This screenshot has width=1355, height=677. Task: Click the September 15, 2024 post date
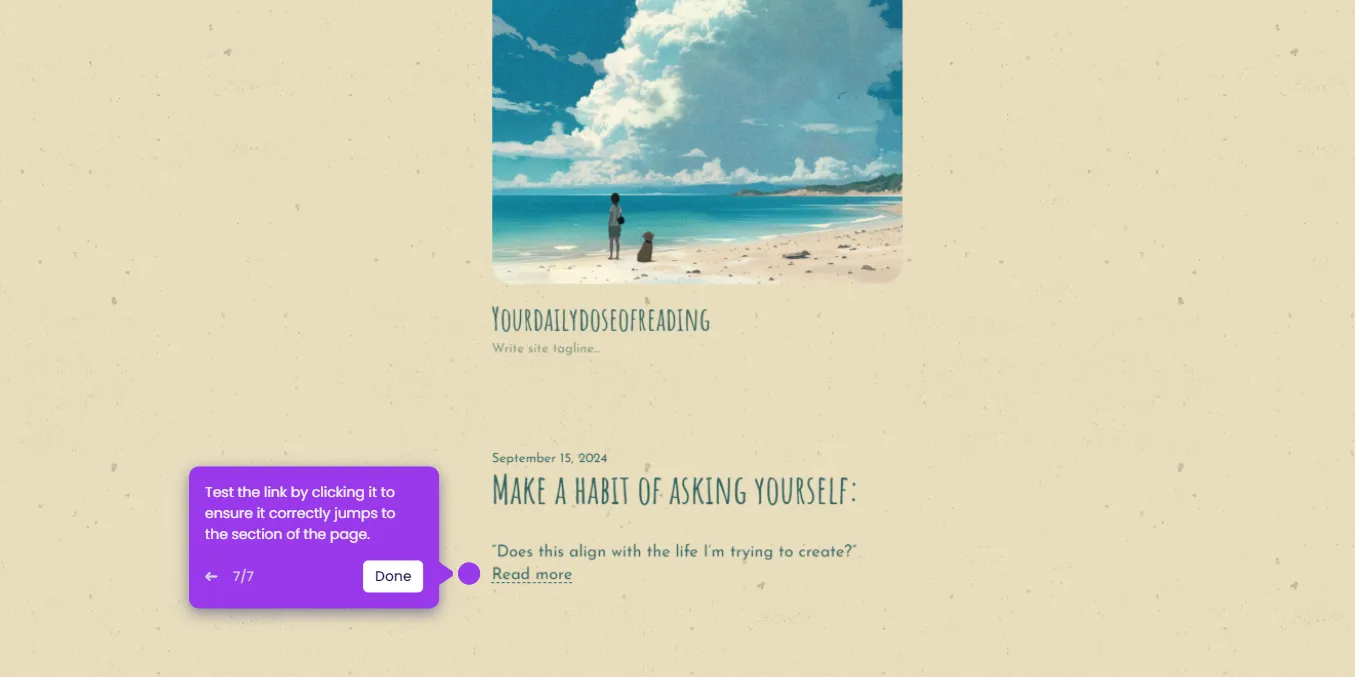(549, 458)
